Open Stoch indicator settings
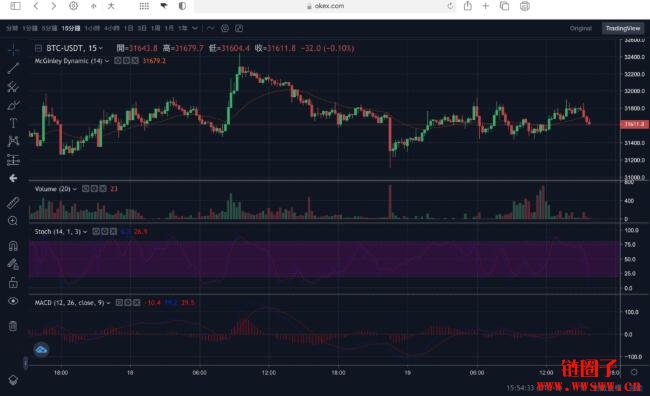Image resolution: width=650 pixels, height=396 pixels. pos(104,231)
